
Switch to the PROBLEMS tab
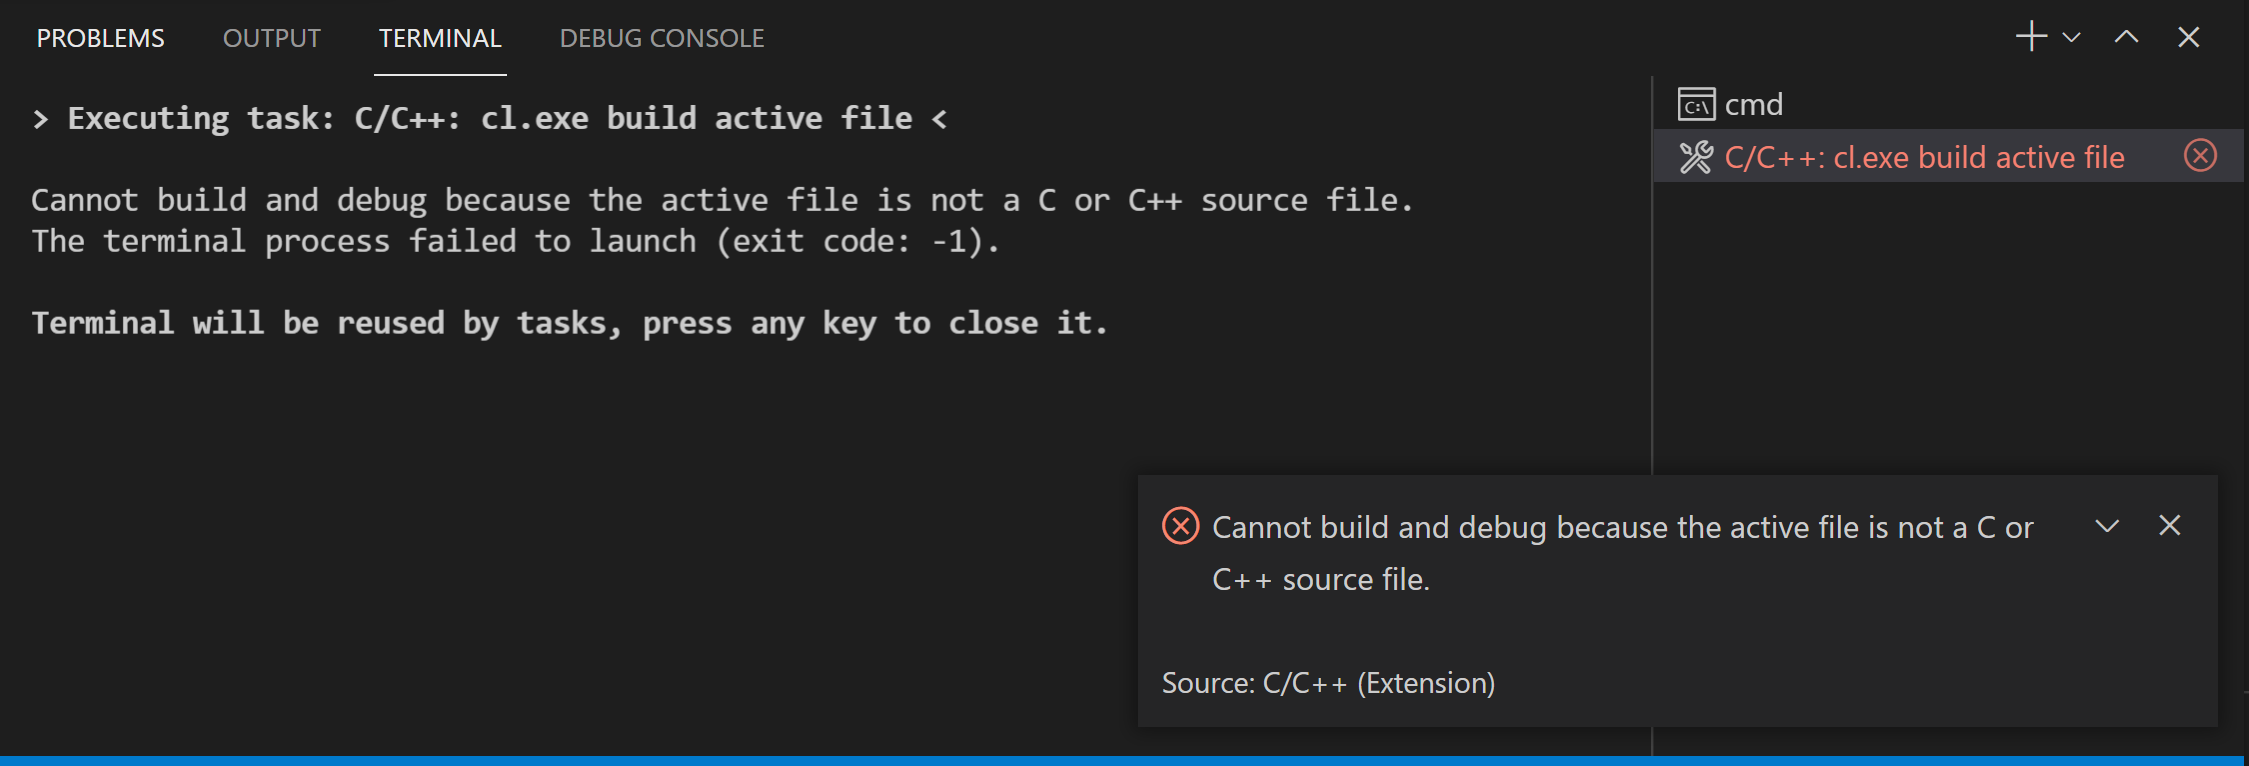coord(101,38)
